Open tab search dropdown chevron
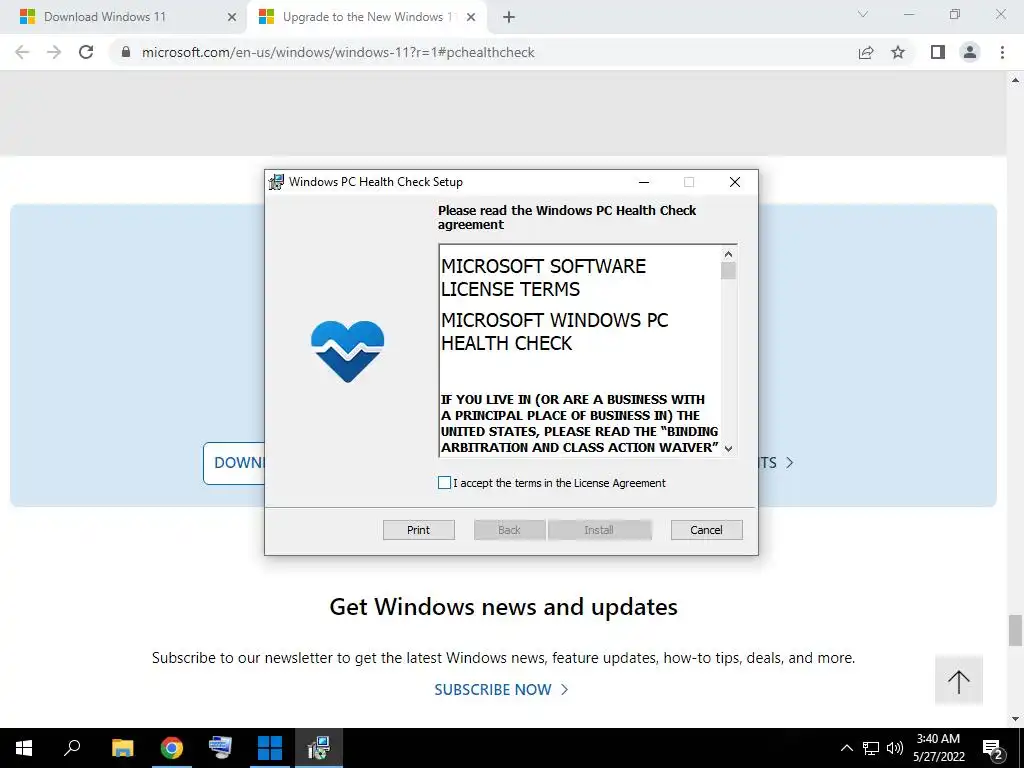The image size is (1024, 768). pyautogui.click(x=863, y=14)
